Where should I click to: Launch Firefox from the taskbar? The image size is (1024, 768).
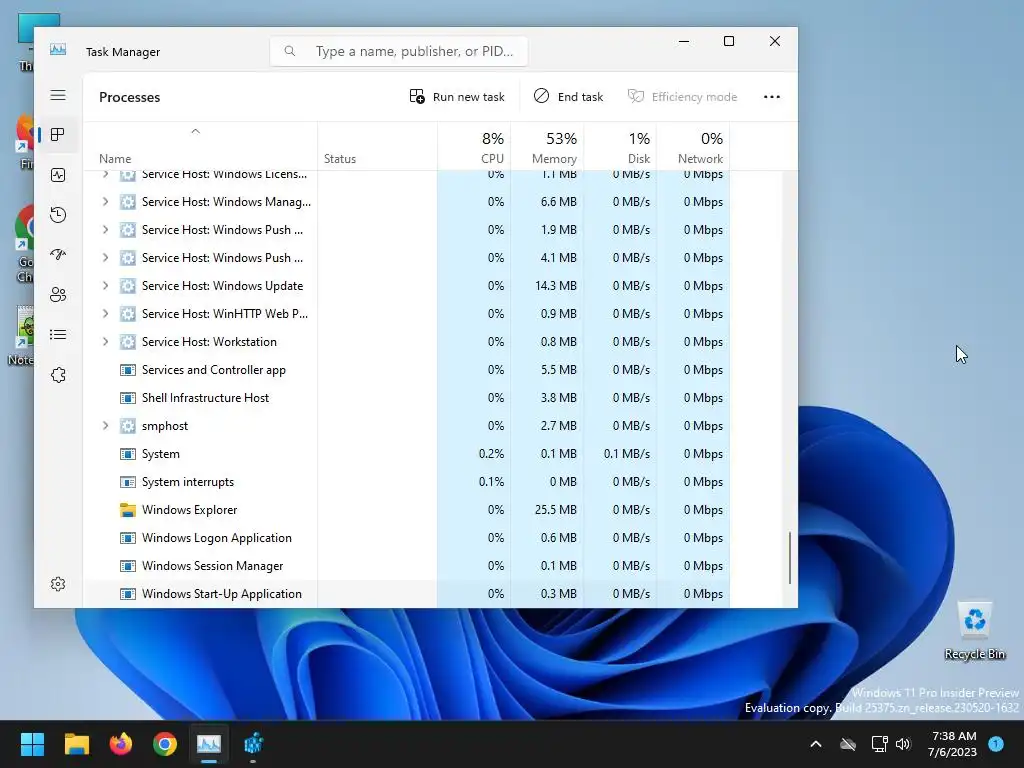[x=120, y=744]
